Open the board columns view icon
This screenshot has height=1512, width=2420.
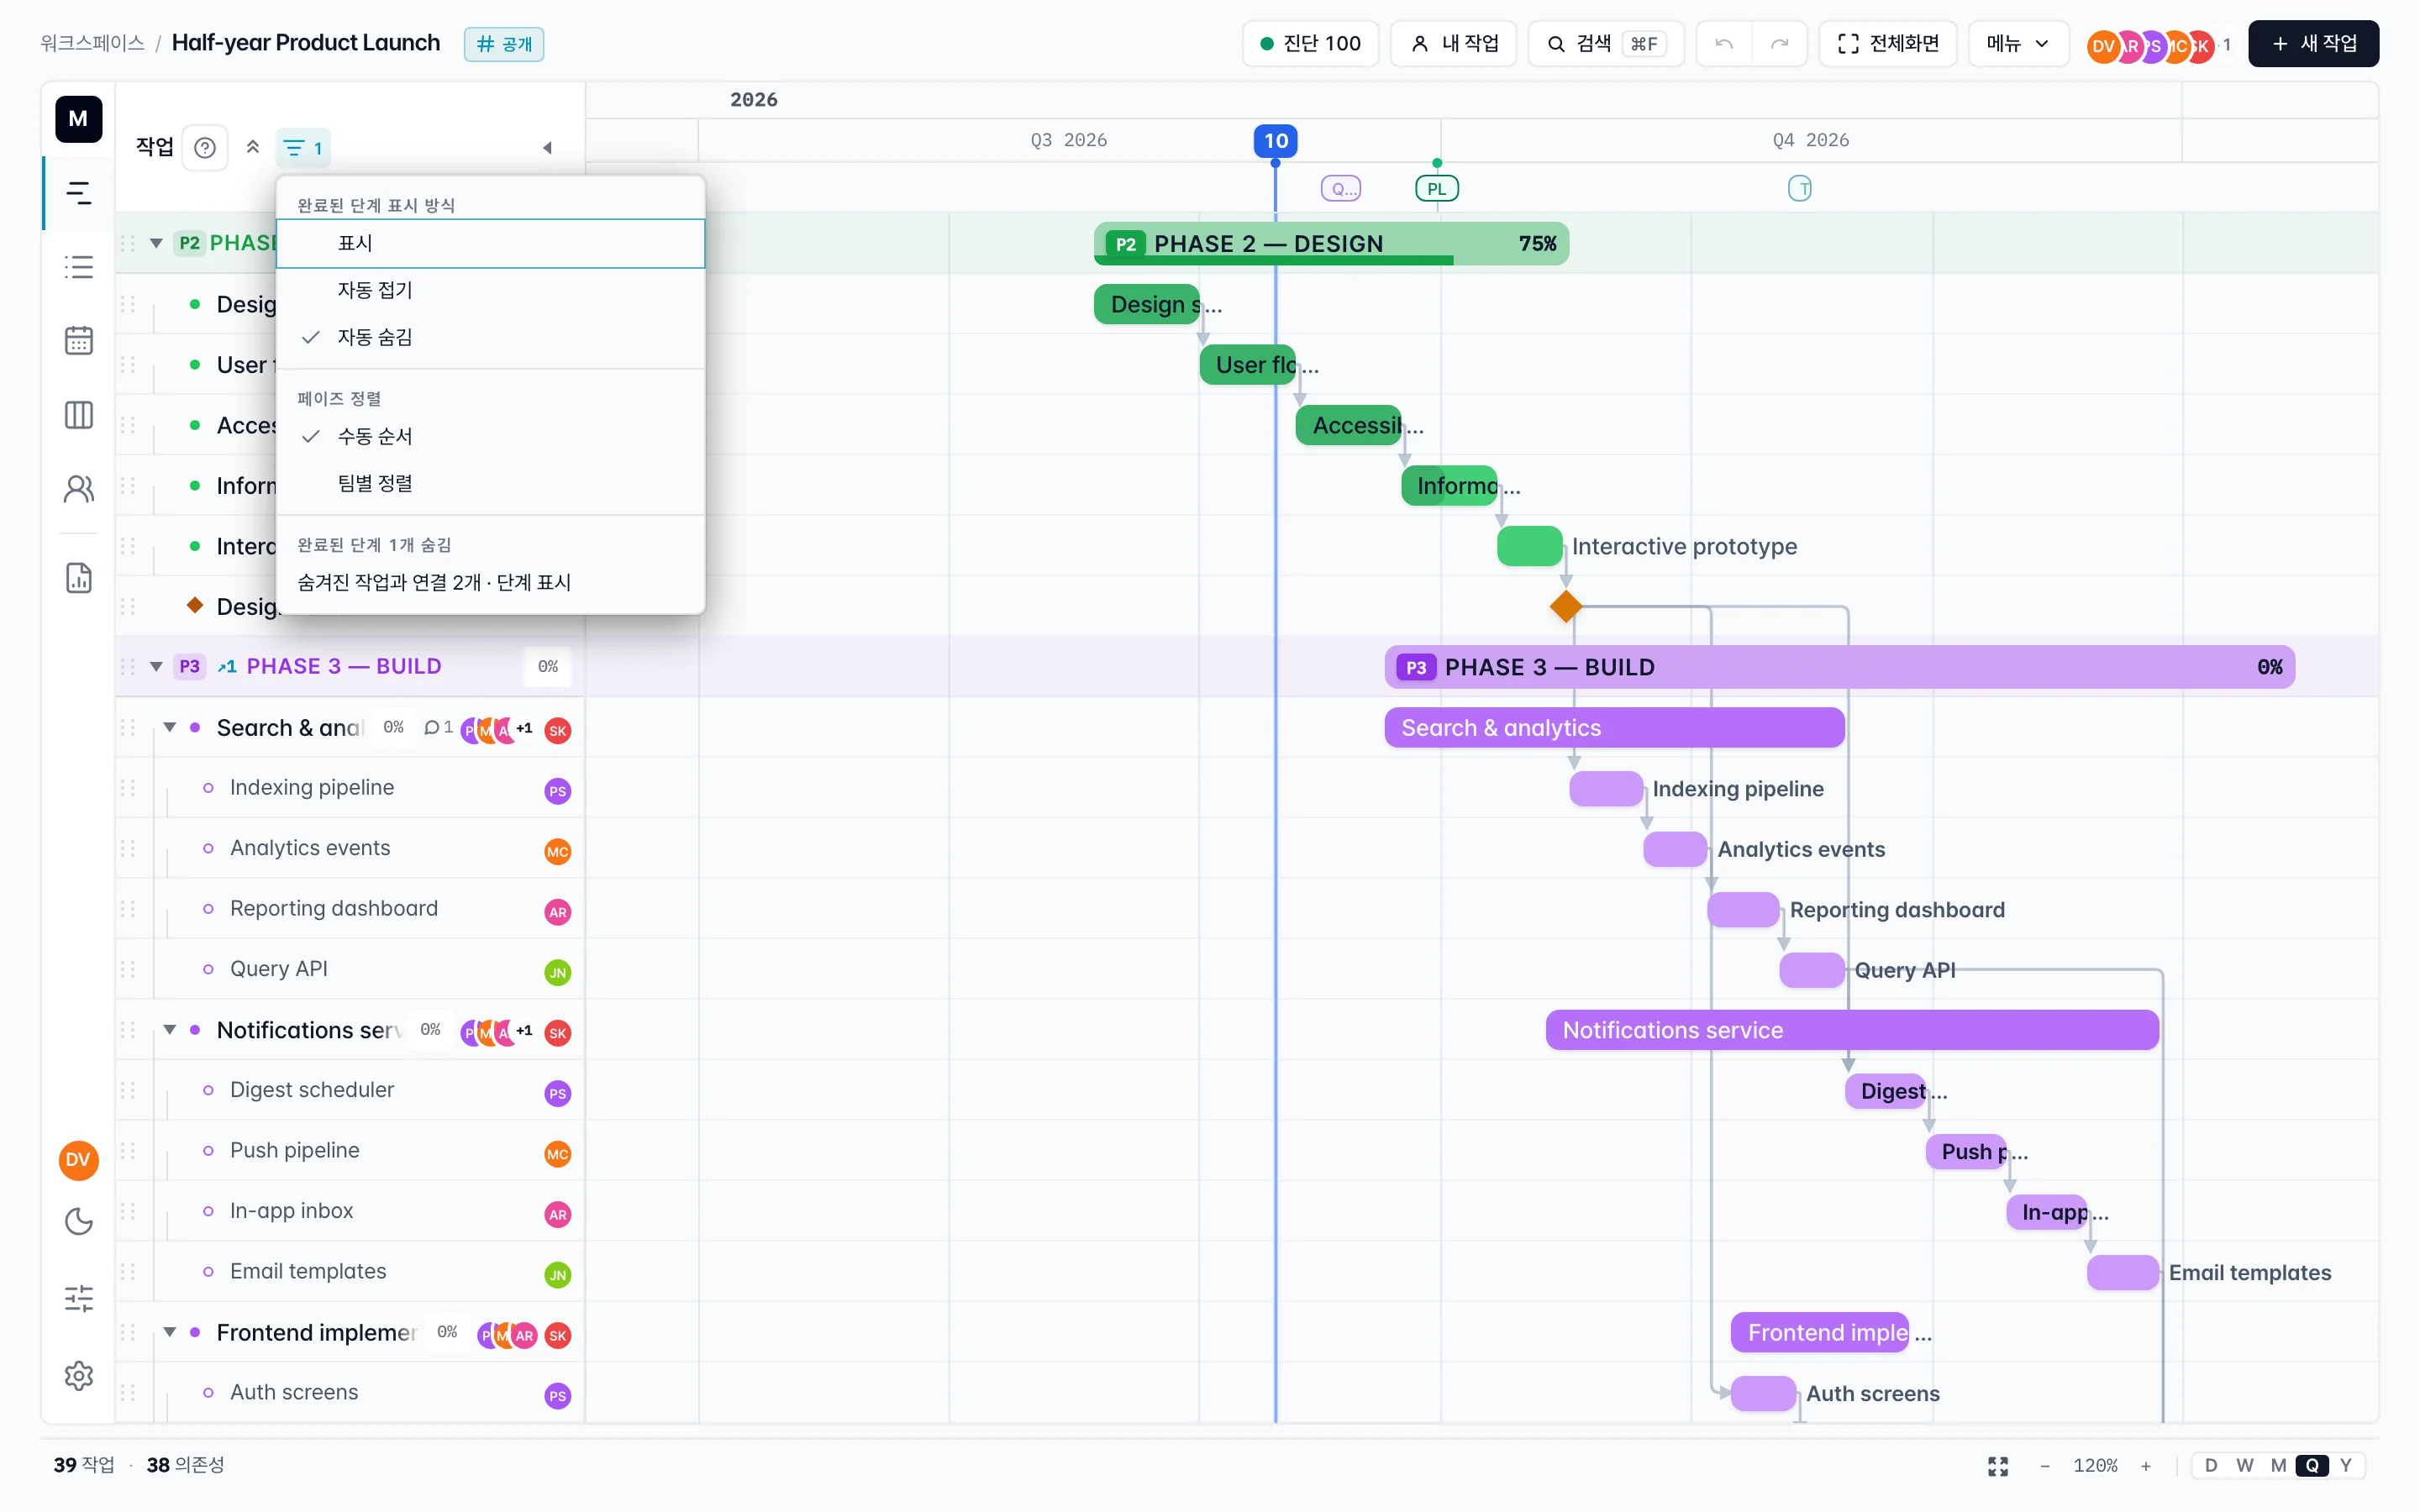click(78, 415)
